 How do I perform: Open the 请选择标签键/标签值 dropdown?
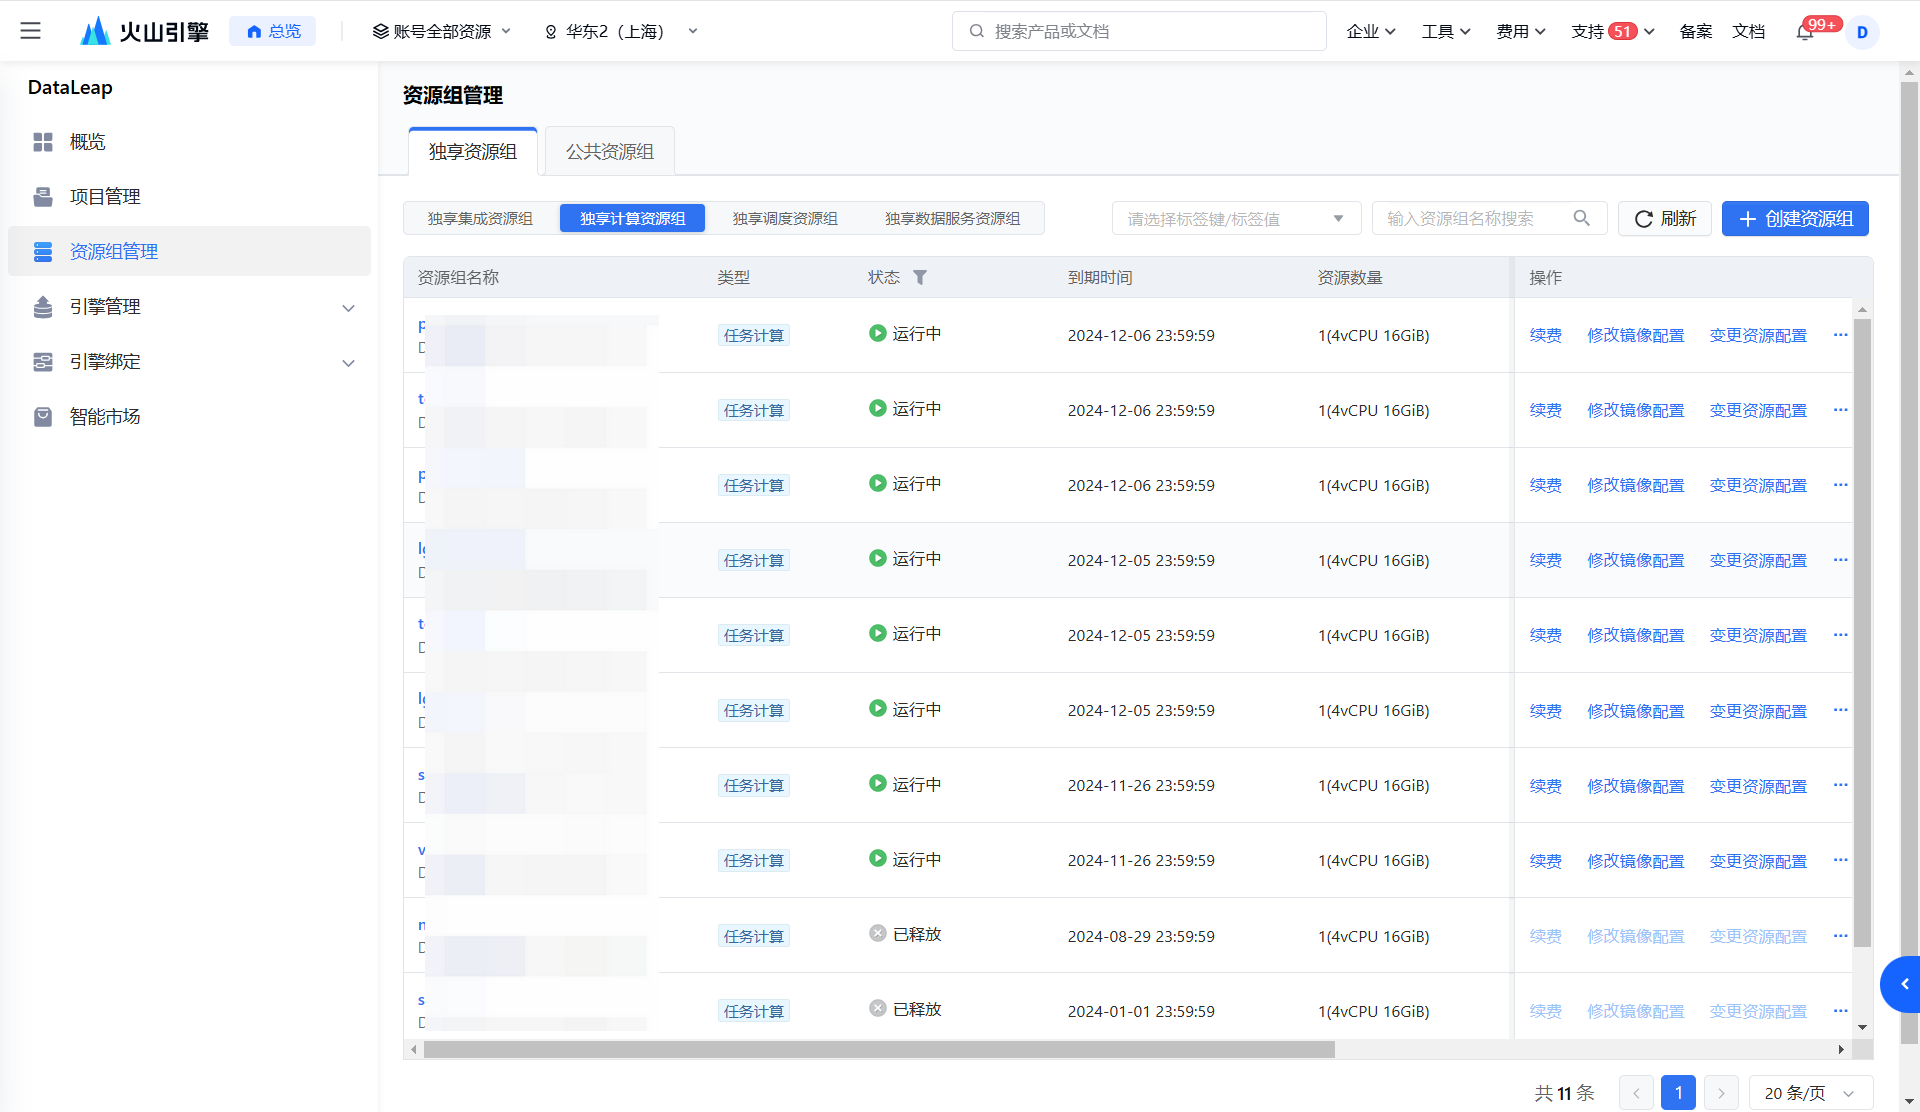tap(1236, 218)
